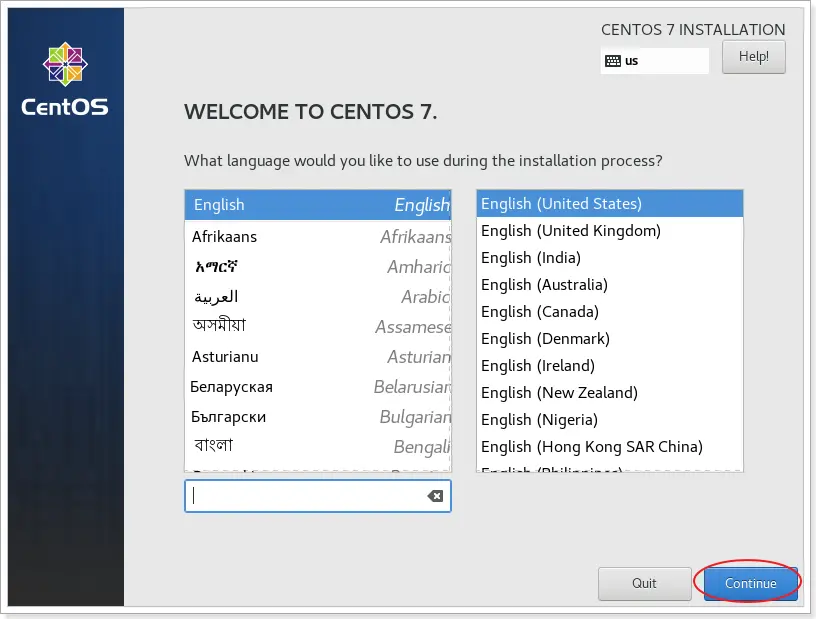Pick English (Australia) locale
This screenshot has width=816, height=619.
point(610,285)
